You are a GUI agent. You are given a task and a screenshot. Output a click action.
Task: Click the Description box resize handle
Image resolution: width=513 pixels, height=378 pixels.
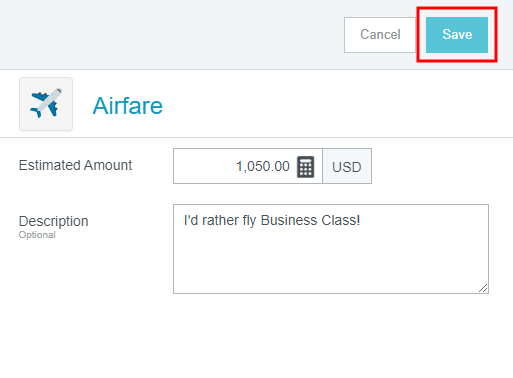point(483,288)
